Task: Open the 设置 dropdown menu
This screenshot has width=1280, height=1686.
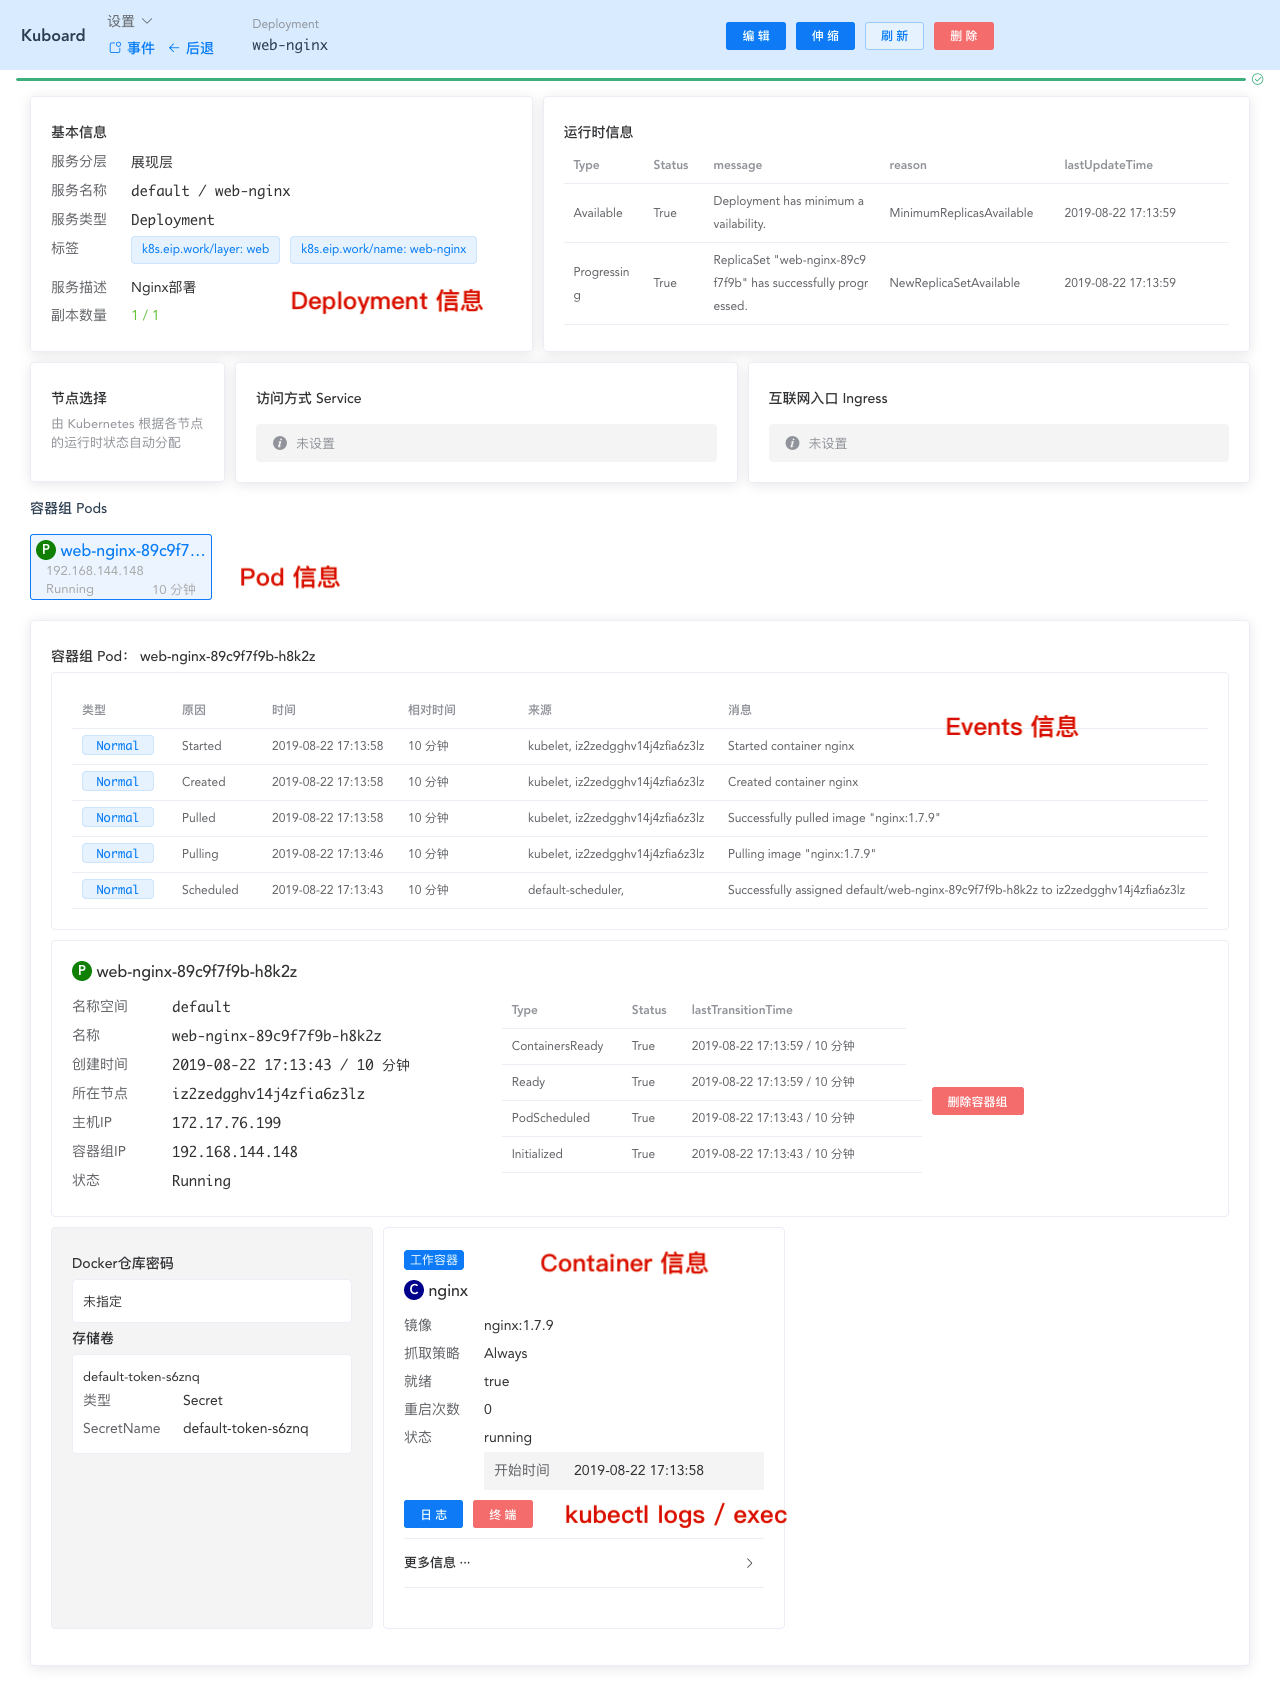Action: point(130,21)
